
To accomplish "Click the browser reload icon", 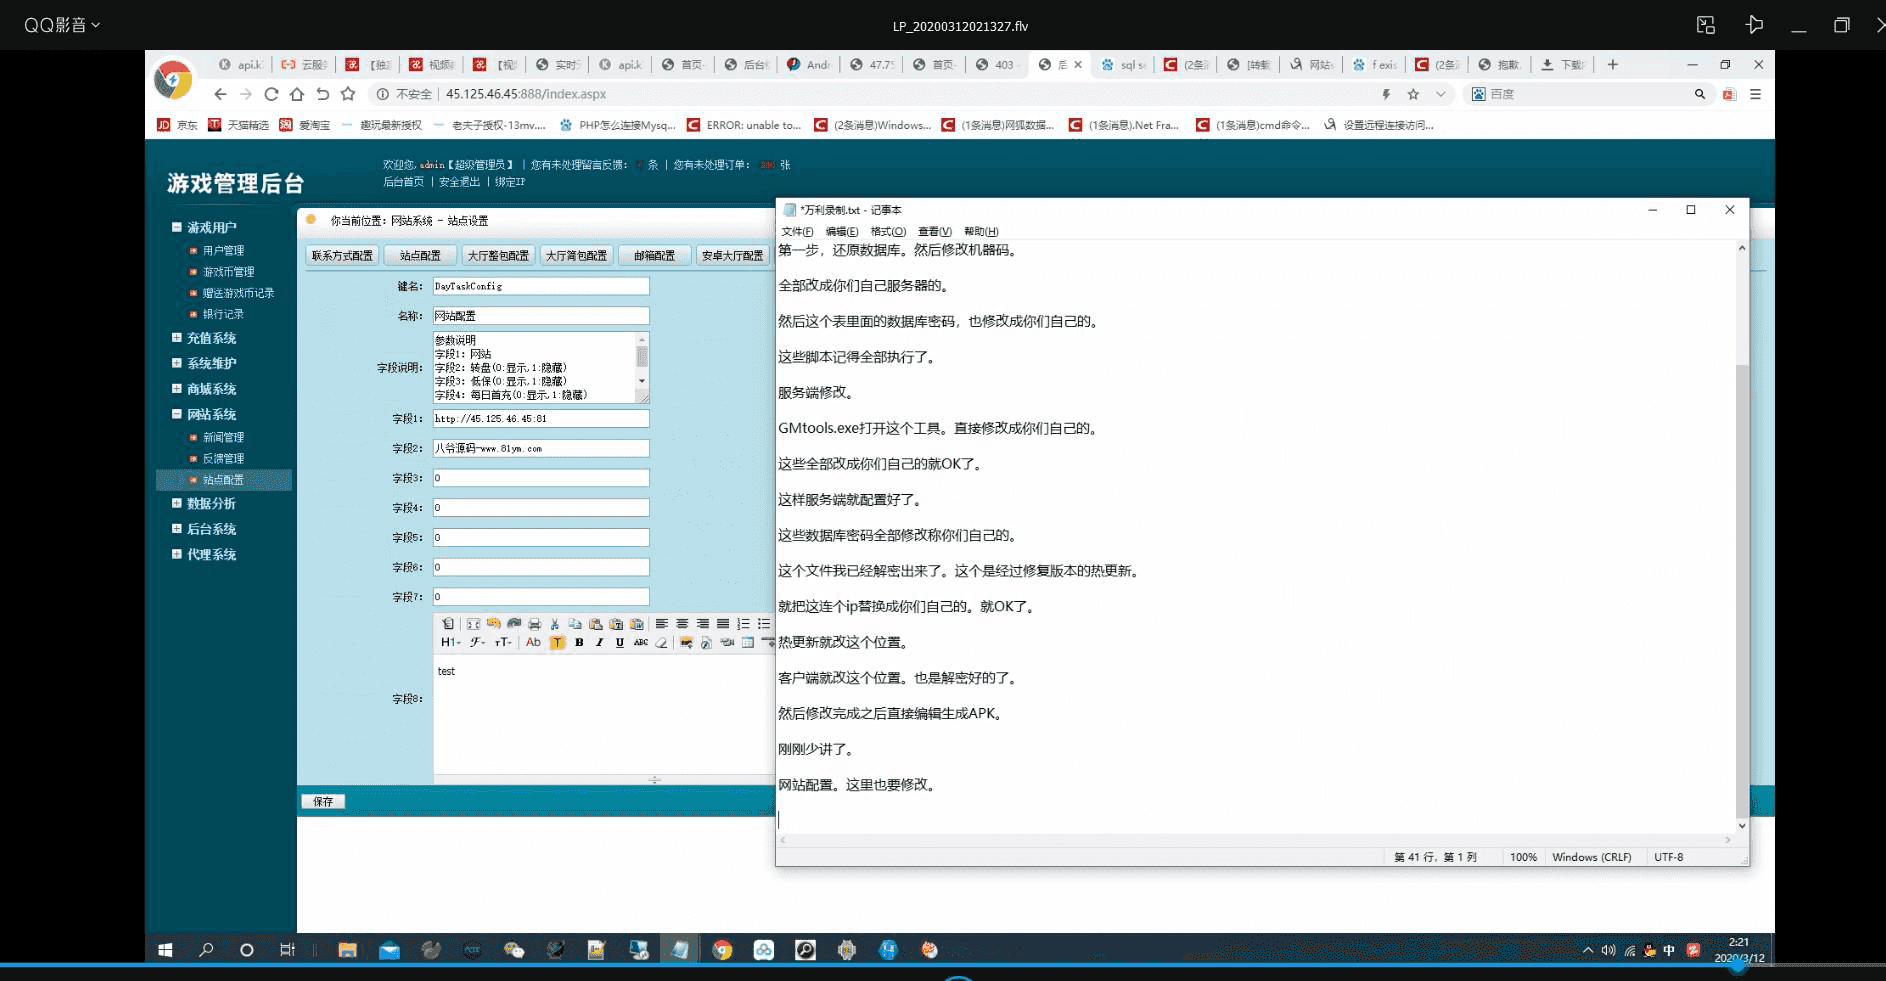I will (271, 94).
